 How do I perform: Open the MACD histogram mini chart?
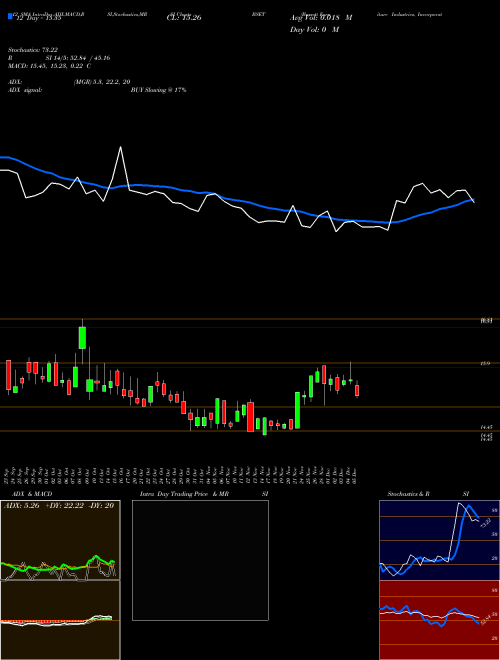coord(60,620)
